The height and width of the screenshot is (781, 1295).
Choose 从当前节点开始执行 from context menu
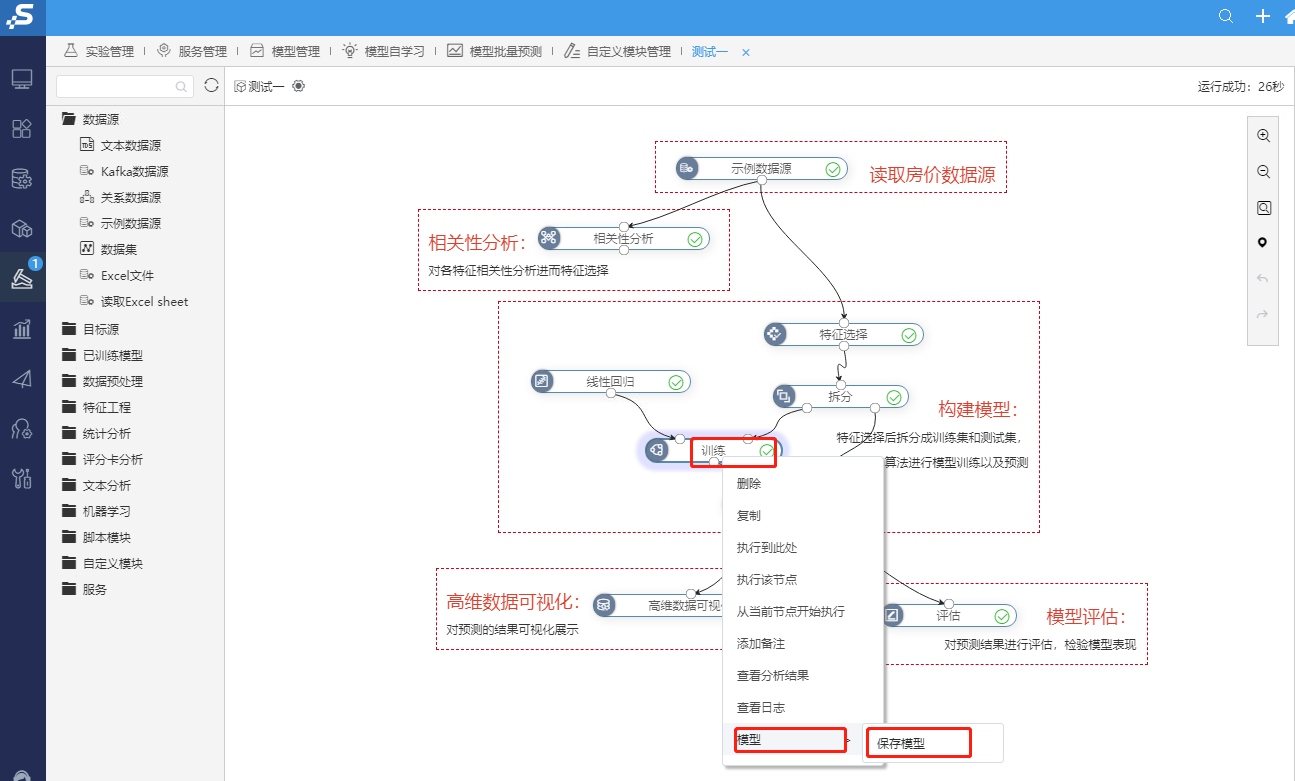click(x=803, y=612)
